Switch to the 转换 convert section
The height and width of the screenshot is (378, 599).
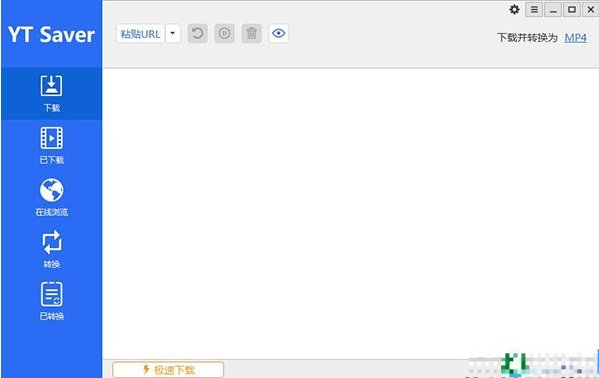[x=52, y=250]
